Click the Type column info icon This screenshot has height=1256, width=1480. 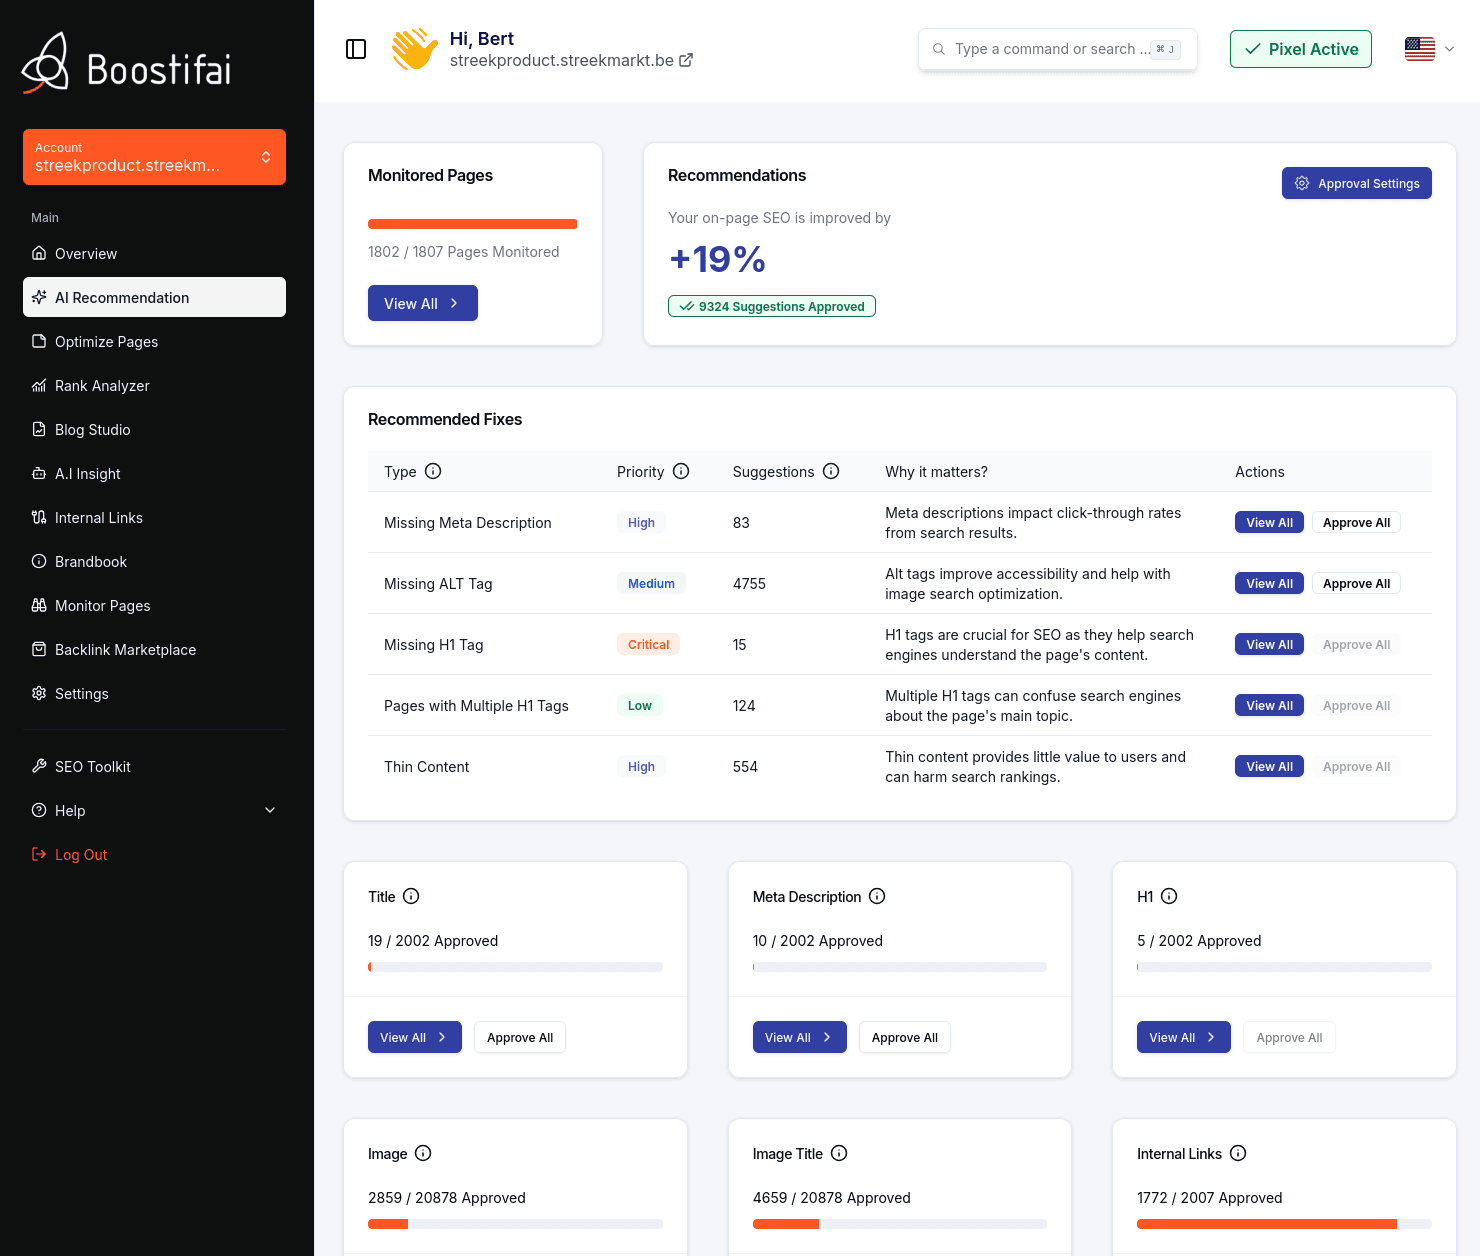coord(433,471)
